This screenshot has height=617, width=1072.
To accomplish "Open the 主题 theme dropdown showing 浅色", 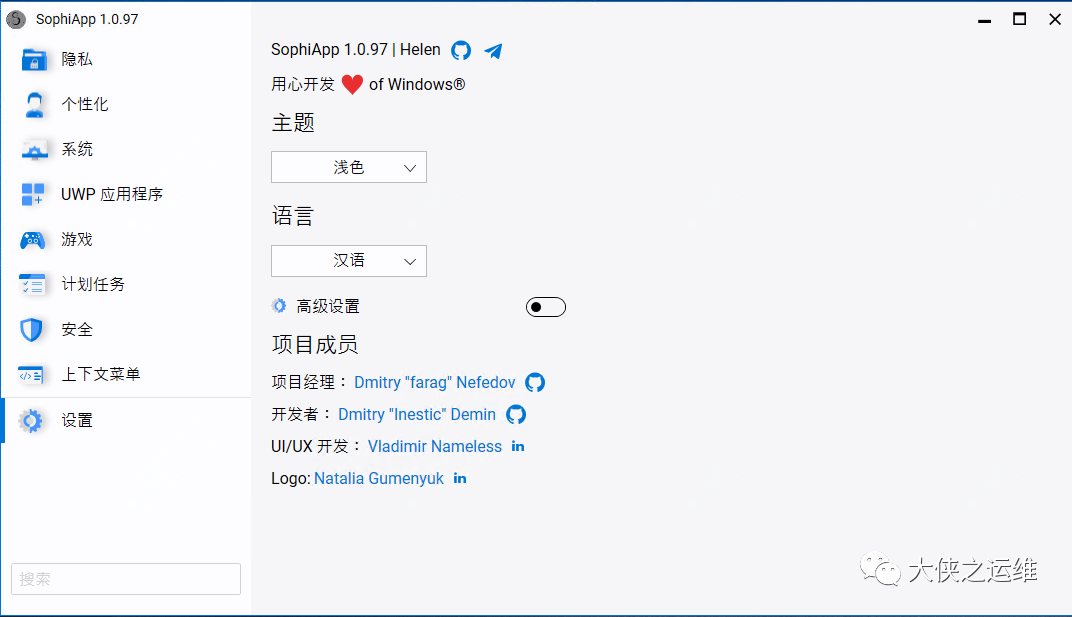I will [x=349, y=167].
